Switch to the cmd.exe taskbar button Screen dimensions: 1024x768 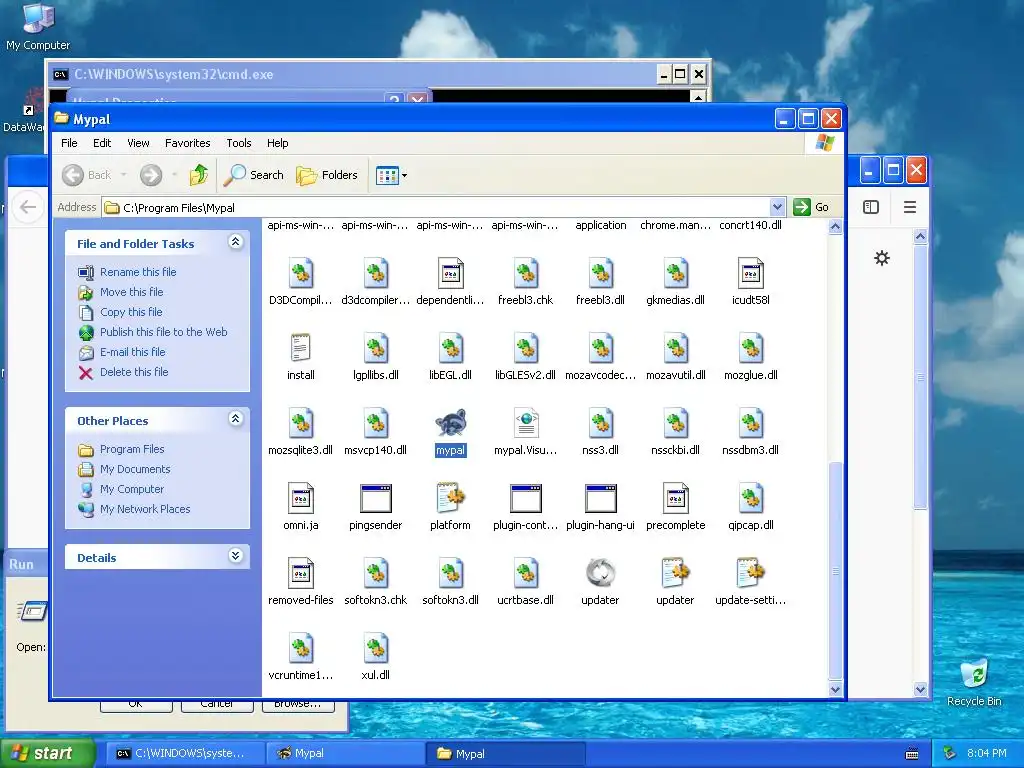[x=185, y=753]
